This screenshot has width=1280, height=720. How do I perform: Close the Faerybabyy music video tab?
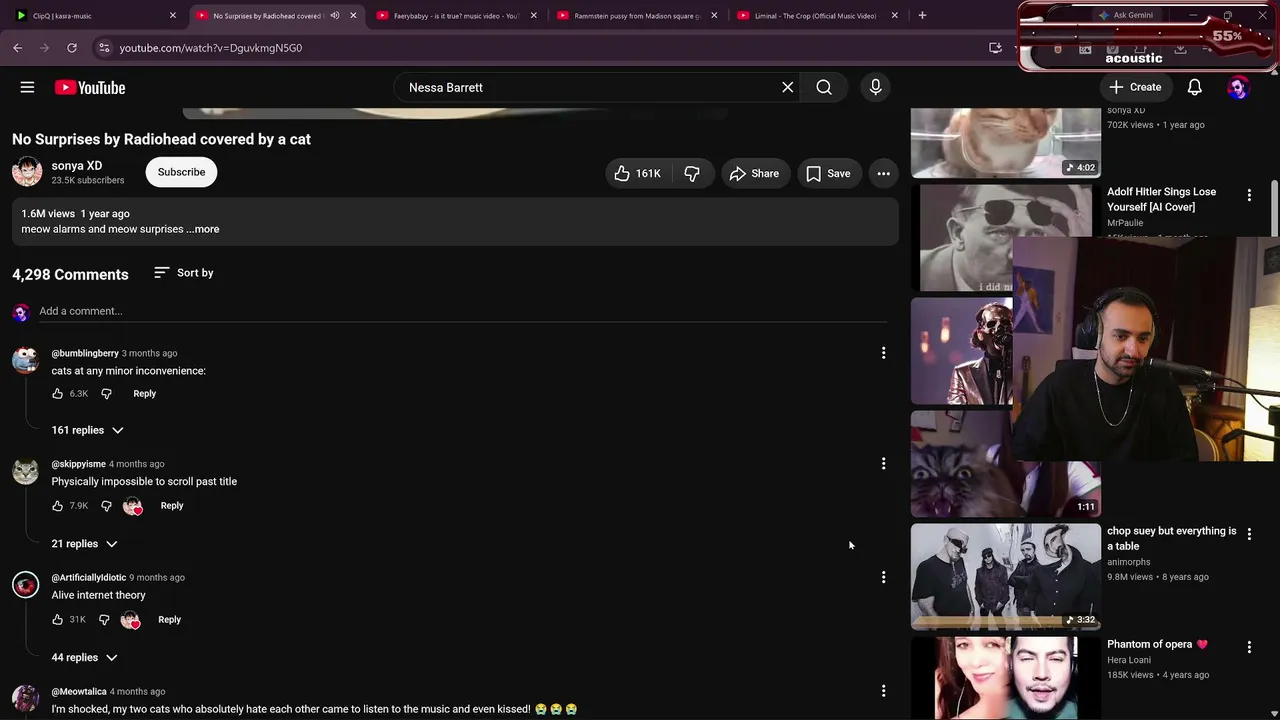[533, 15]
